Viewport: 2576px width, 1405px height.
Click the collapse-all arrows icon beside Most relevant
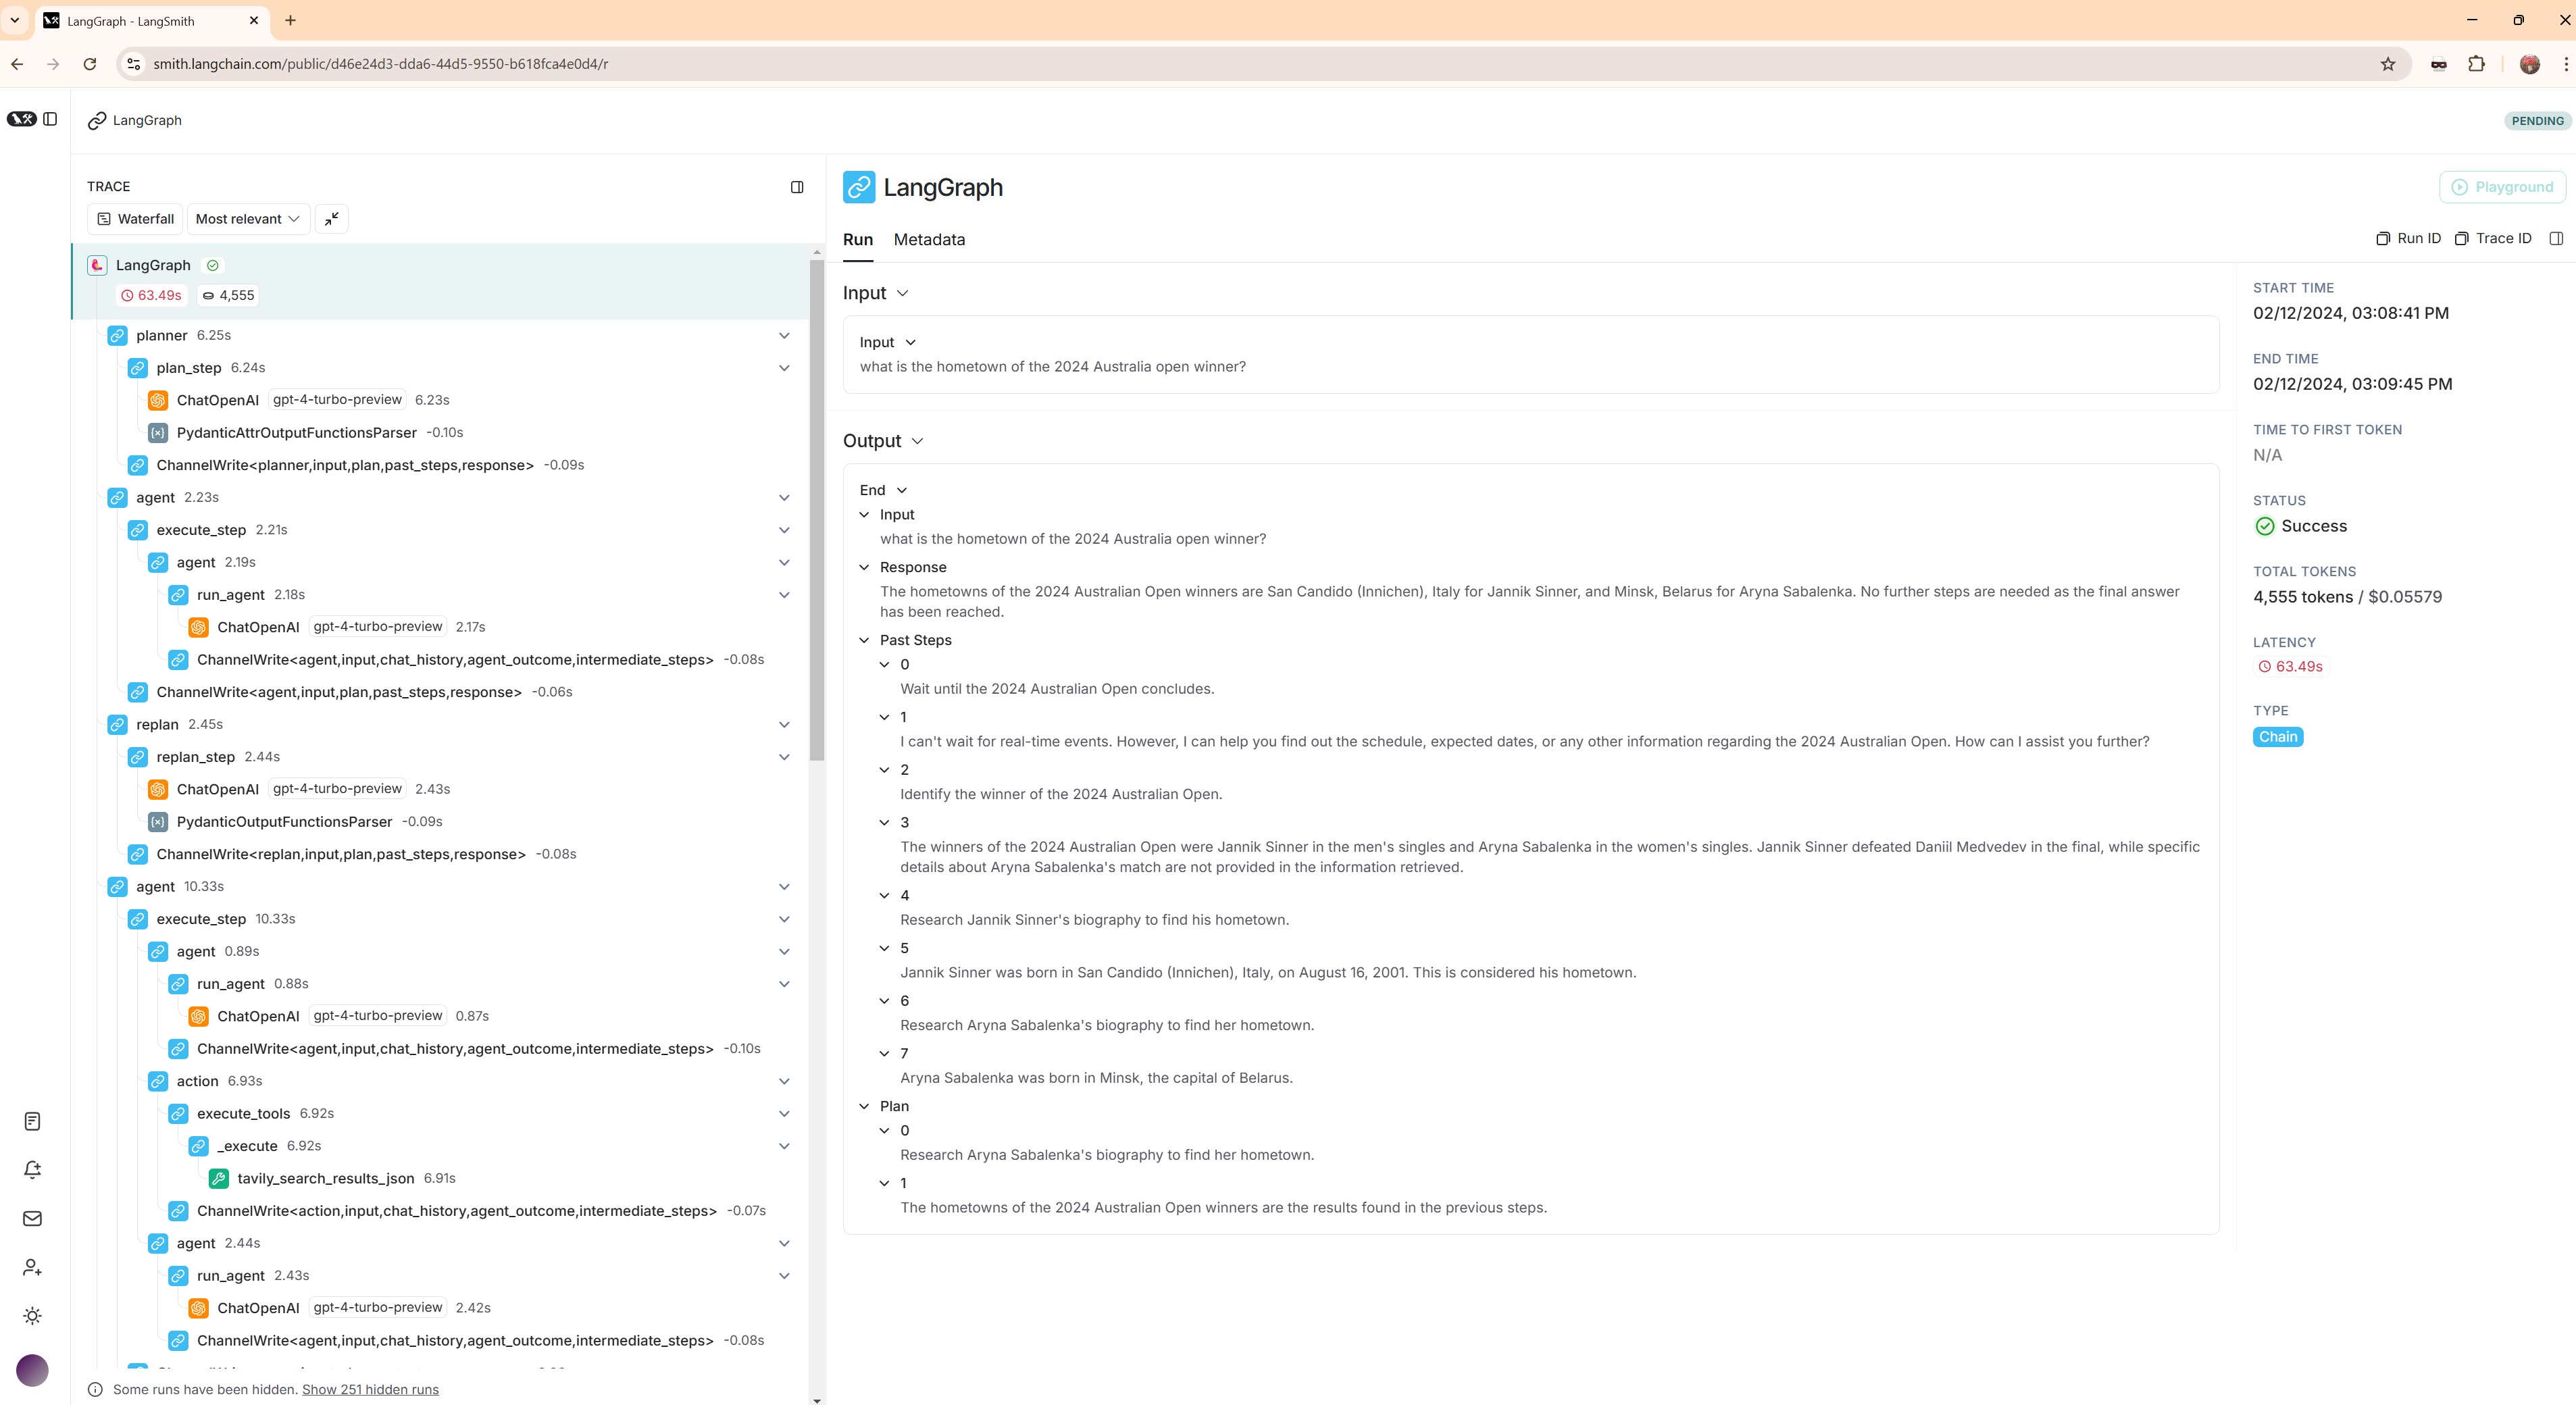point(331,219)
